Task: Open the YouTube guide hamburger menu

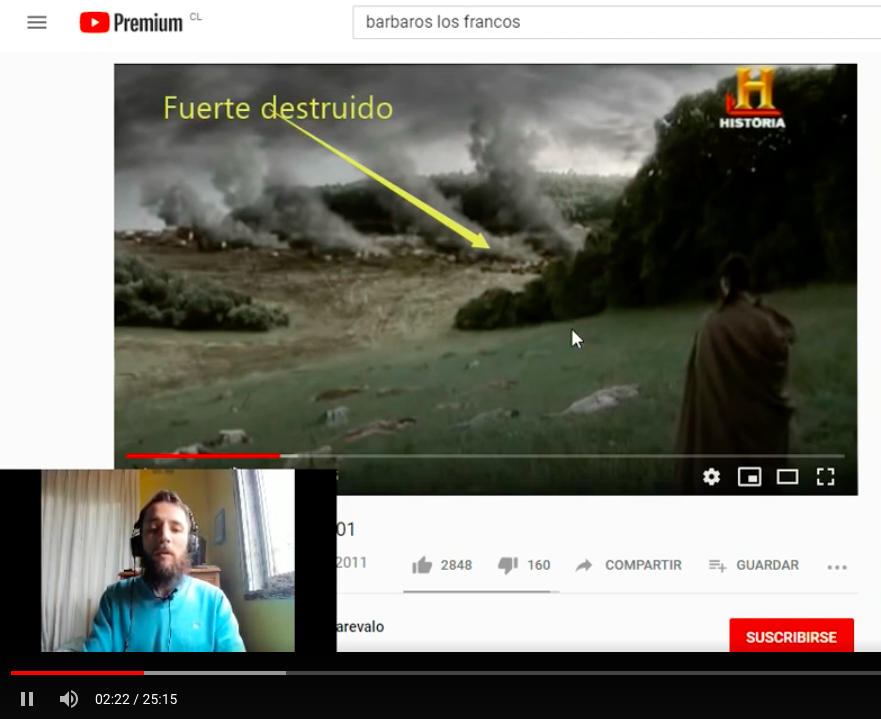Action: [x=37, y=22]
